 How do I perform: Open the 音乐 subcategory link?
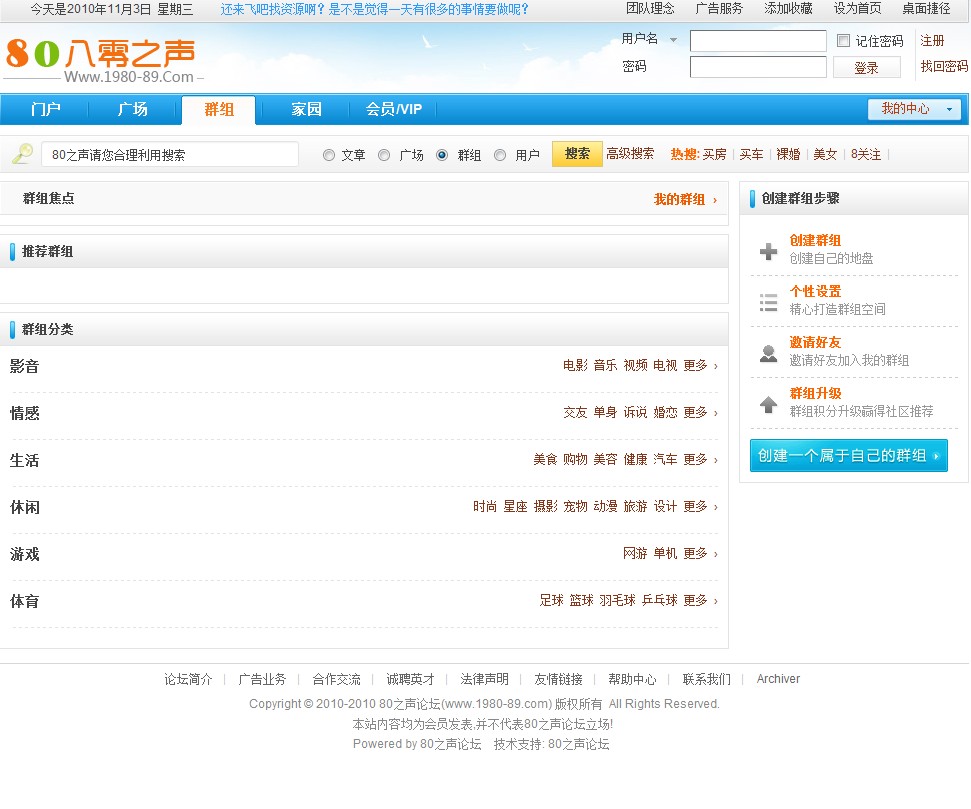tap(605, 365)
